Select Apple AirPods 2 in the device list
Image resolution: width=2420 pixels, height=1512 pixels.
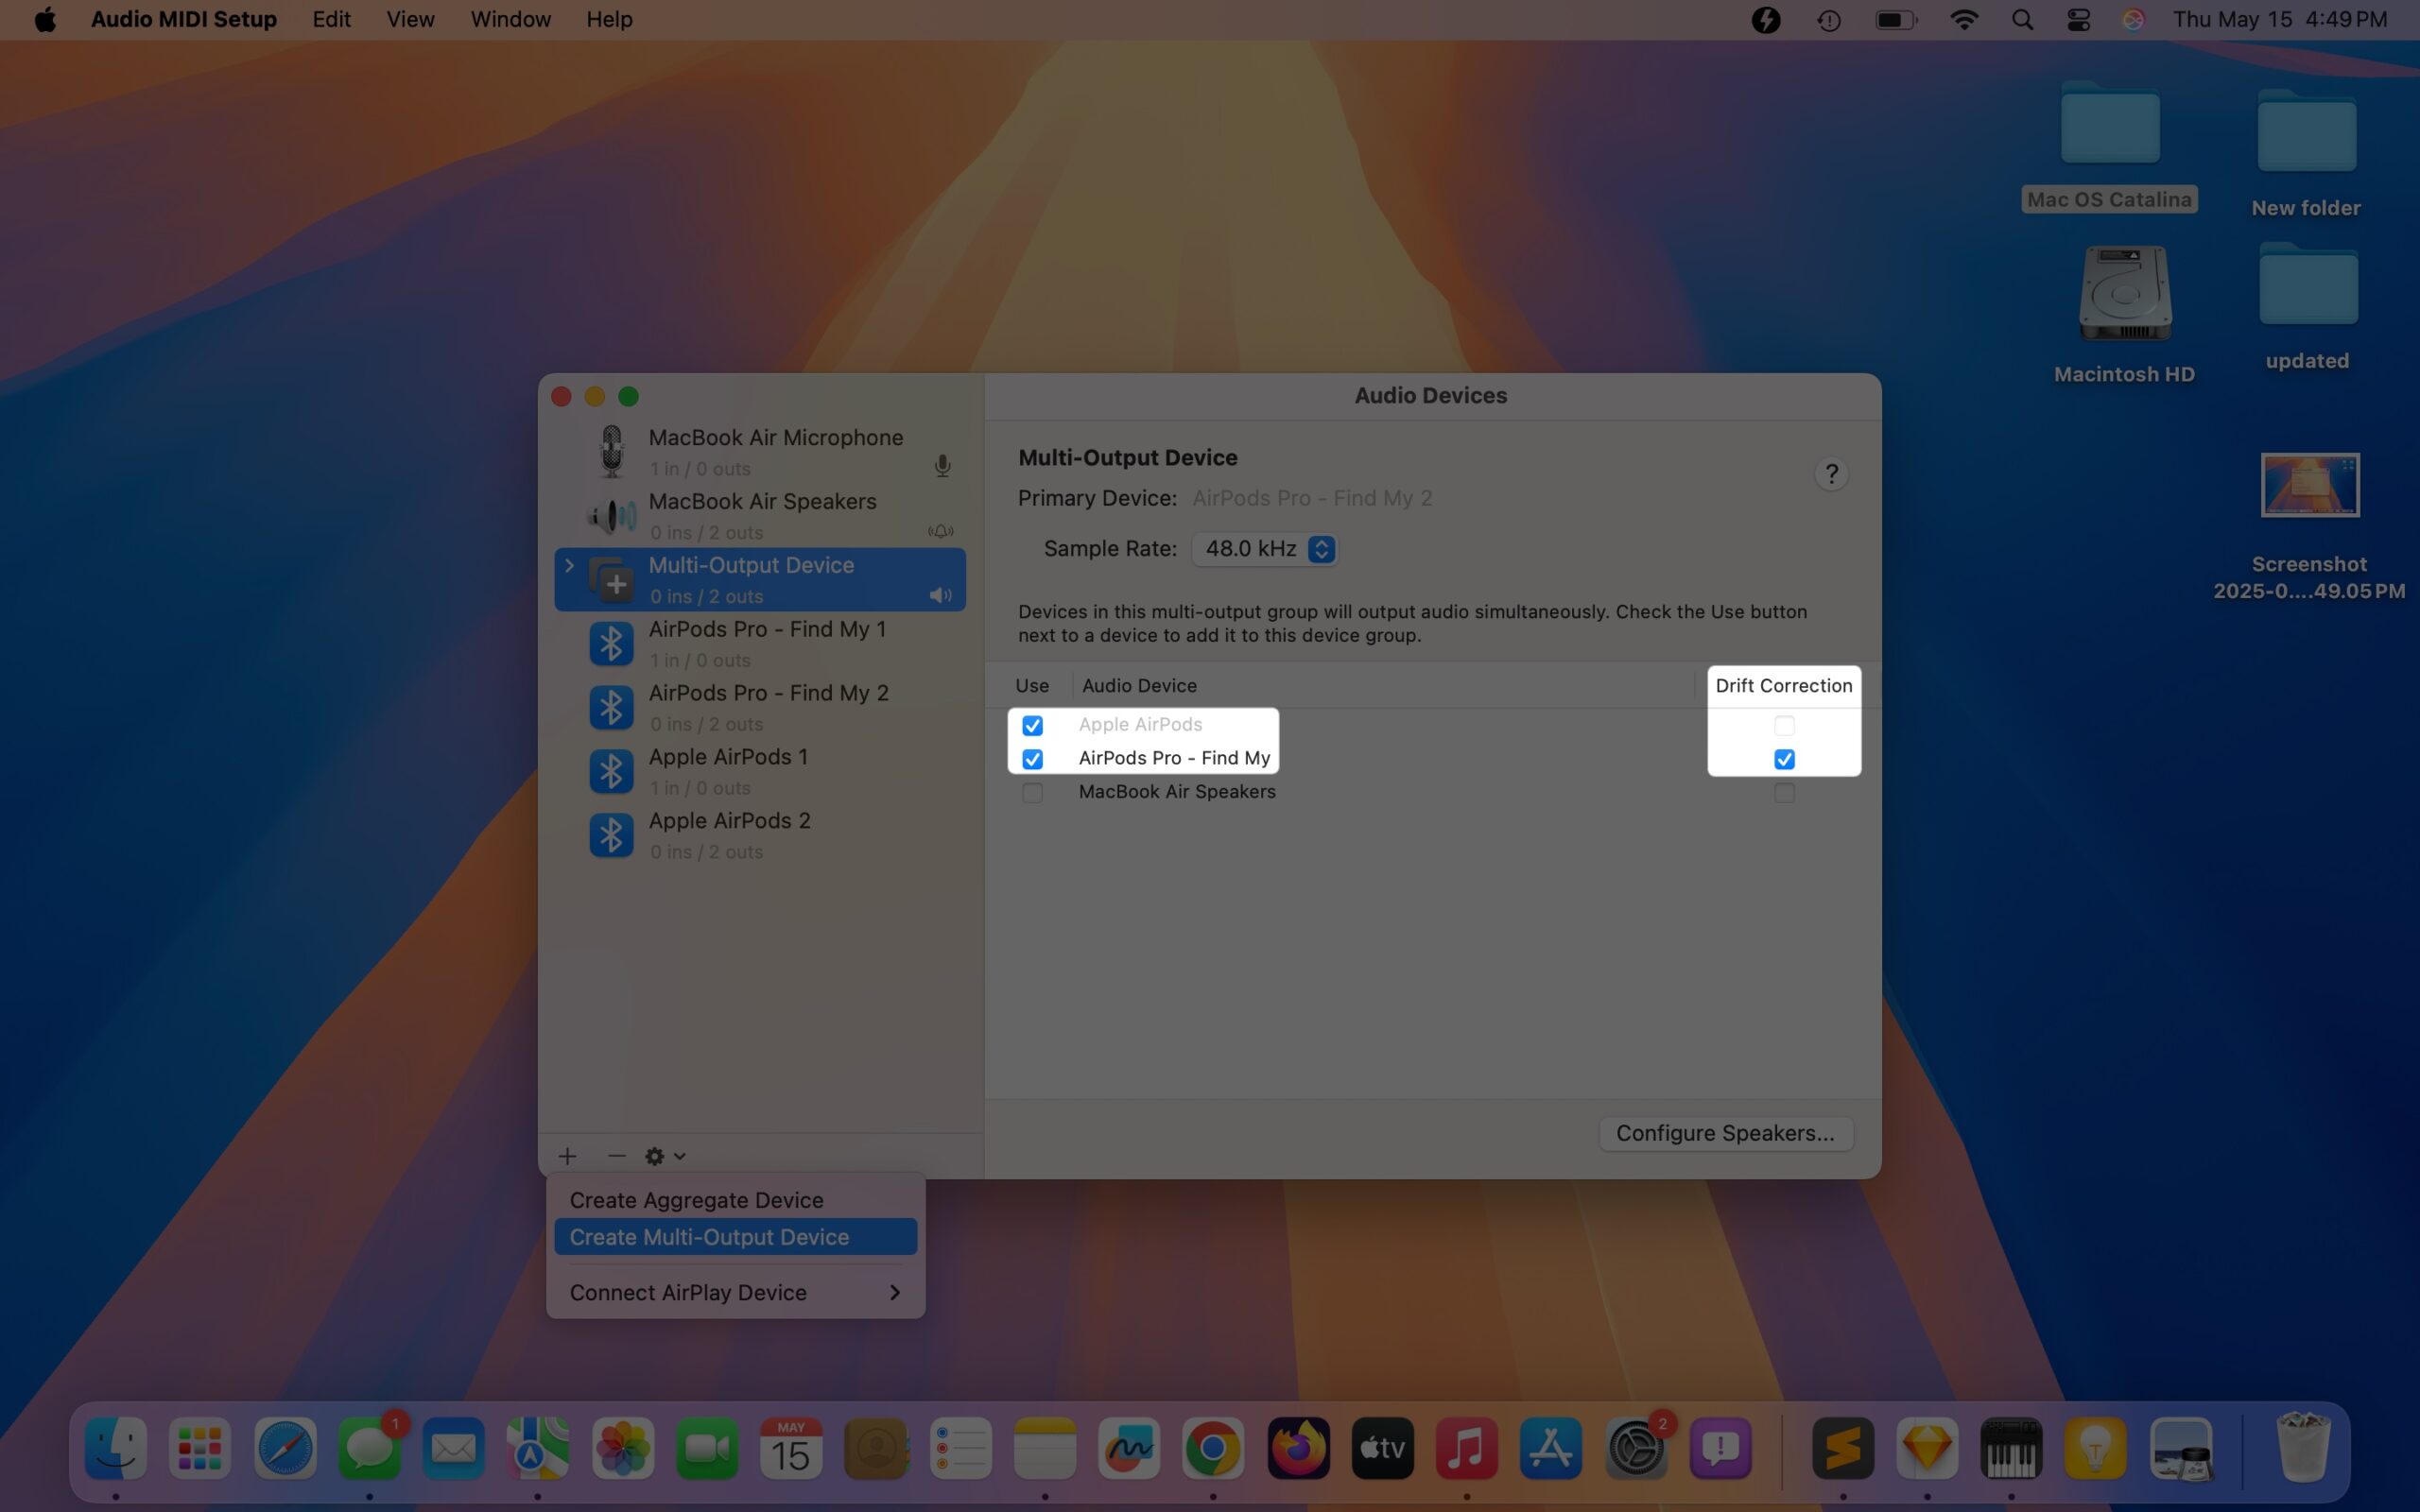pos(729,820)
